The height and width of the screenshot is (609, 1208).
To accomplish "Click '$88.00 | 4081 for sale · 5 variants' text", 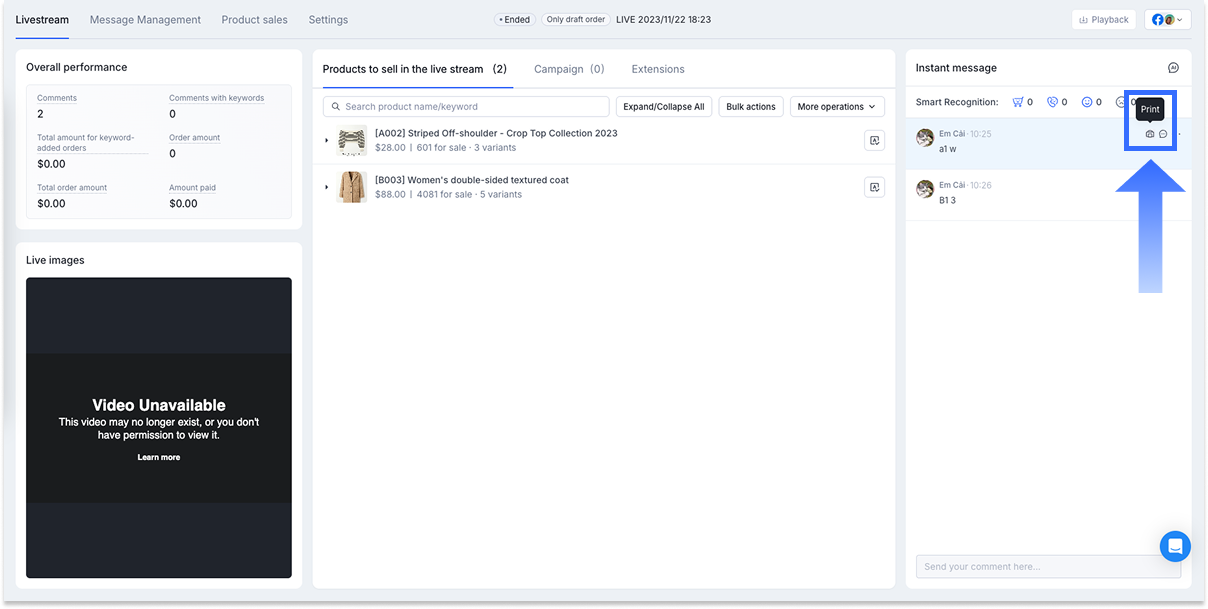I will 448,195.
